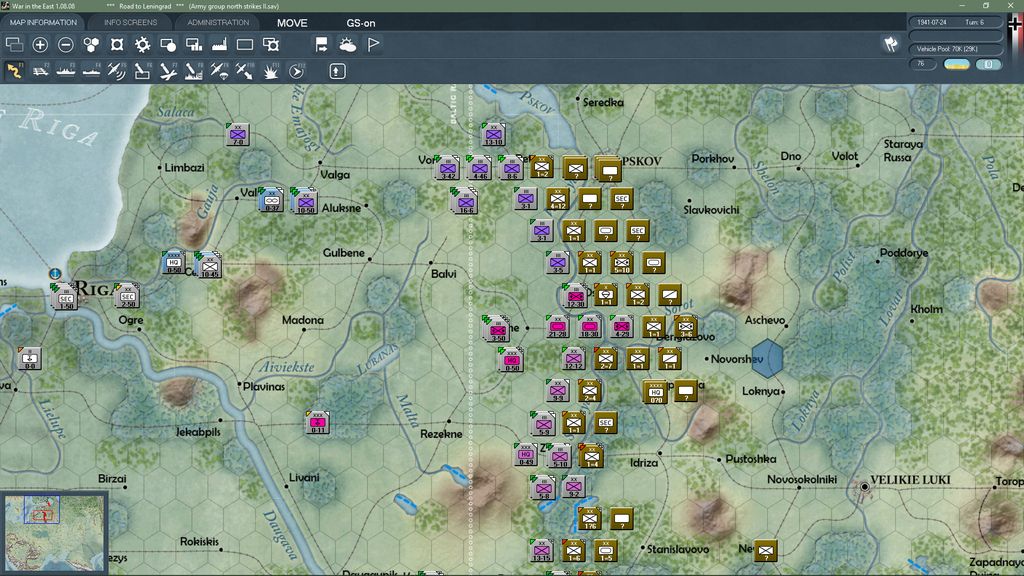Select Amphibious transport (F4) icon

[x=91, y=71]
